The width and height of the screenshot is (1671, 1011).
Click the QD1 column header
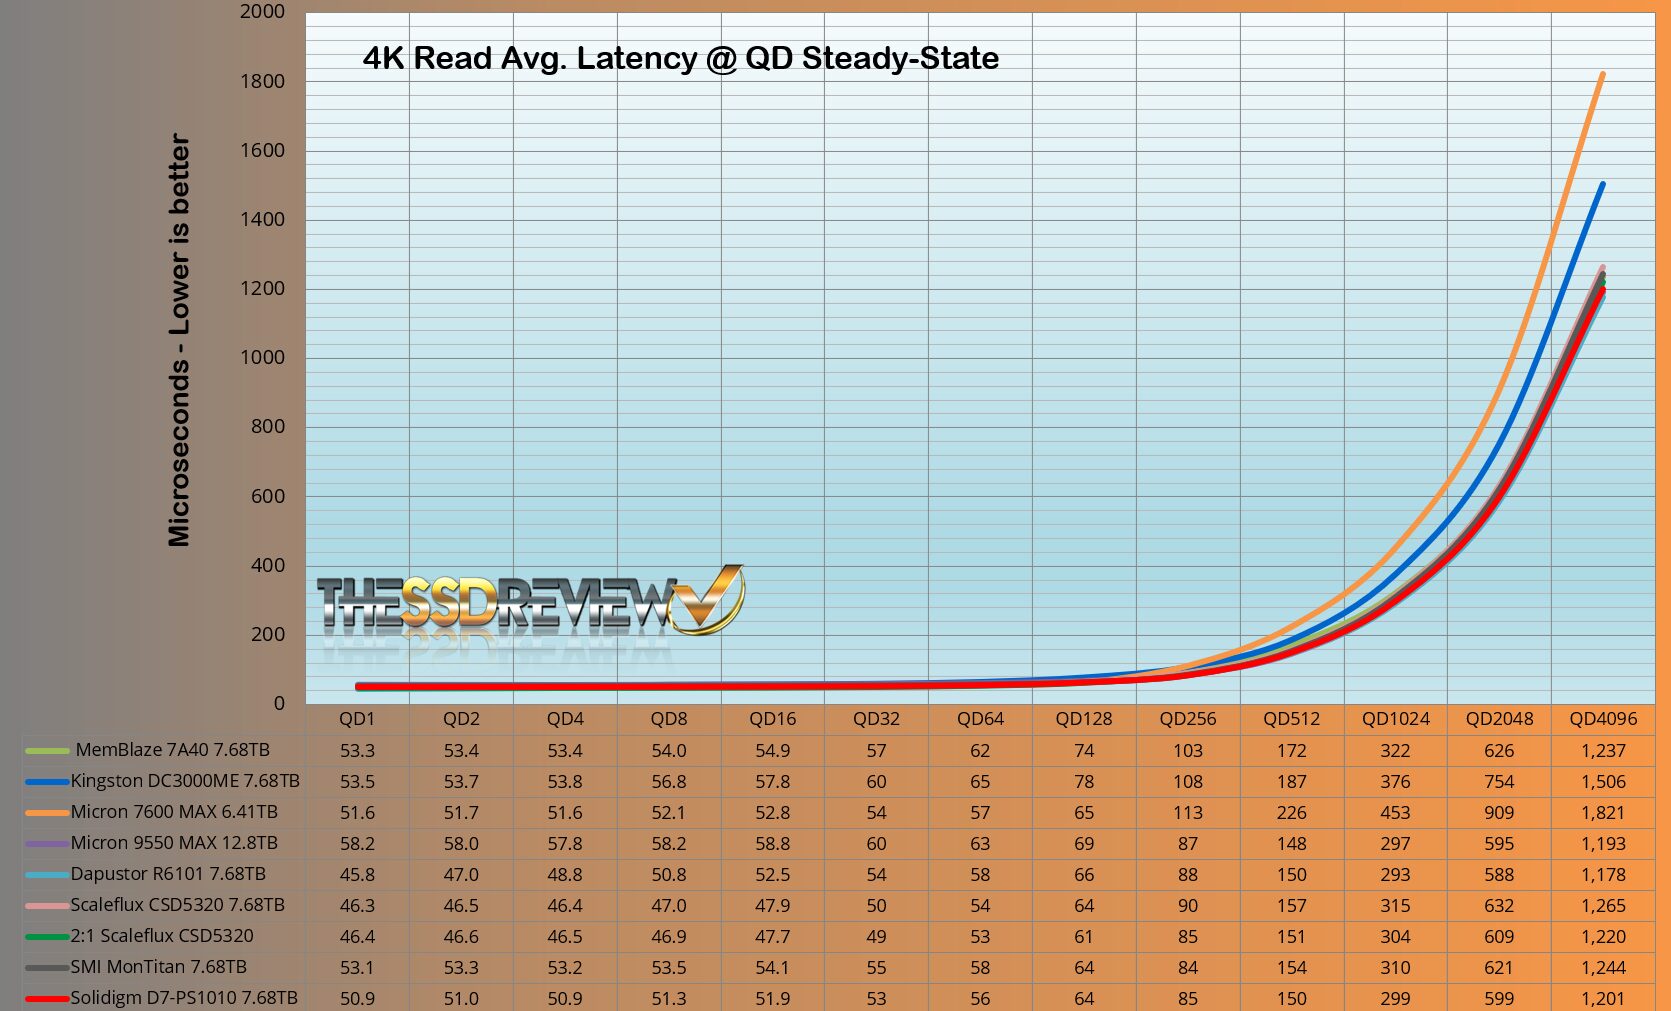tap(357, 719)
